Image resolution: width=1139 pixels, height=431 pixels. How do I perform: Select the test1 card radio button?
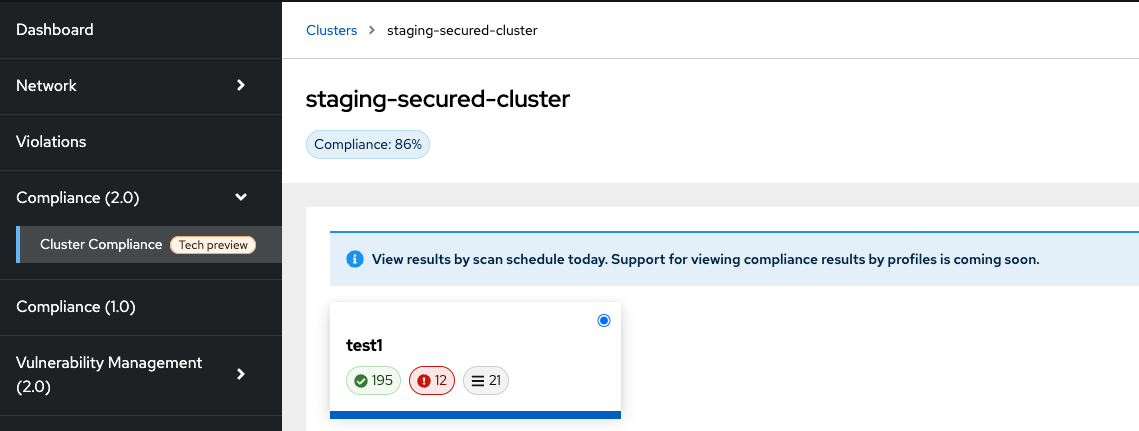tap(603, 321)
